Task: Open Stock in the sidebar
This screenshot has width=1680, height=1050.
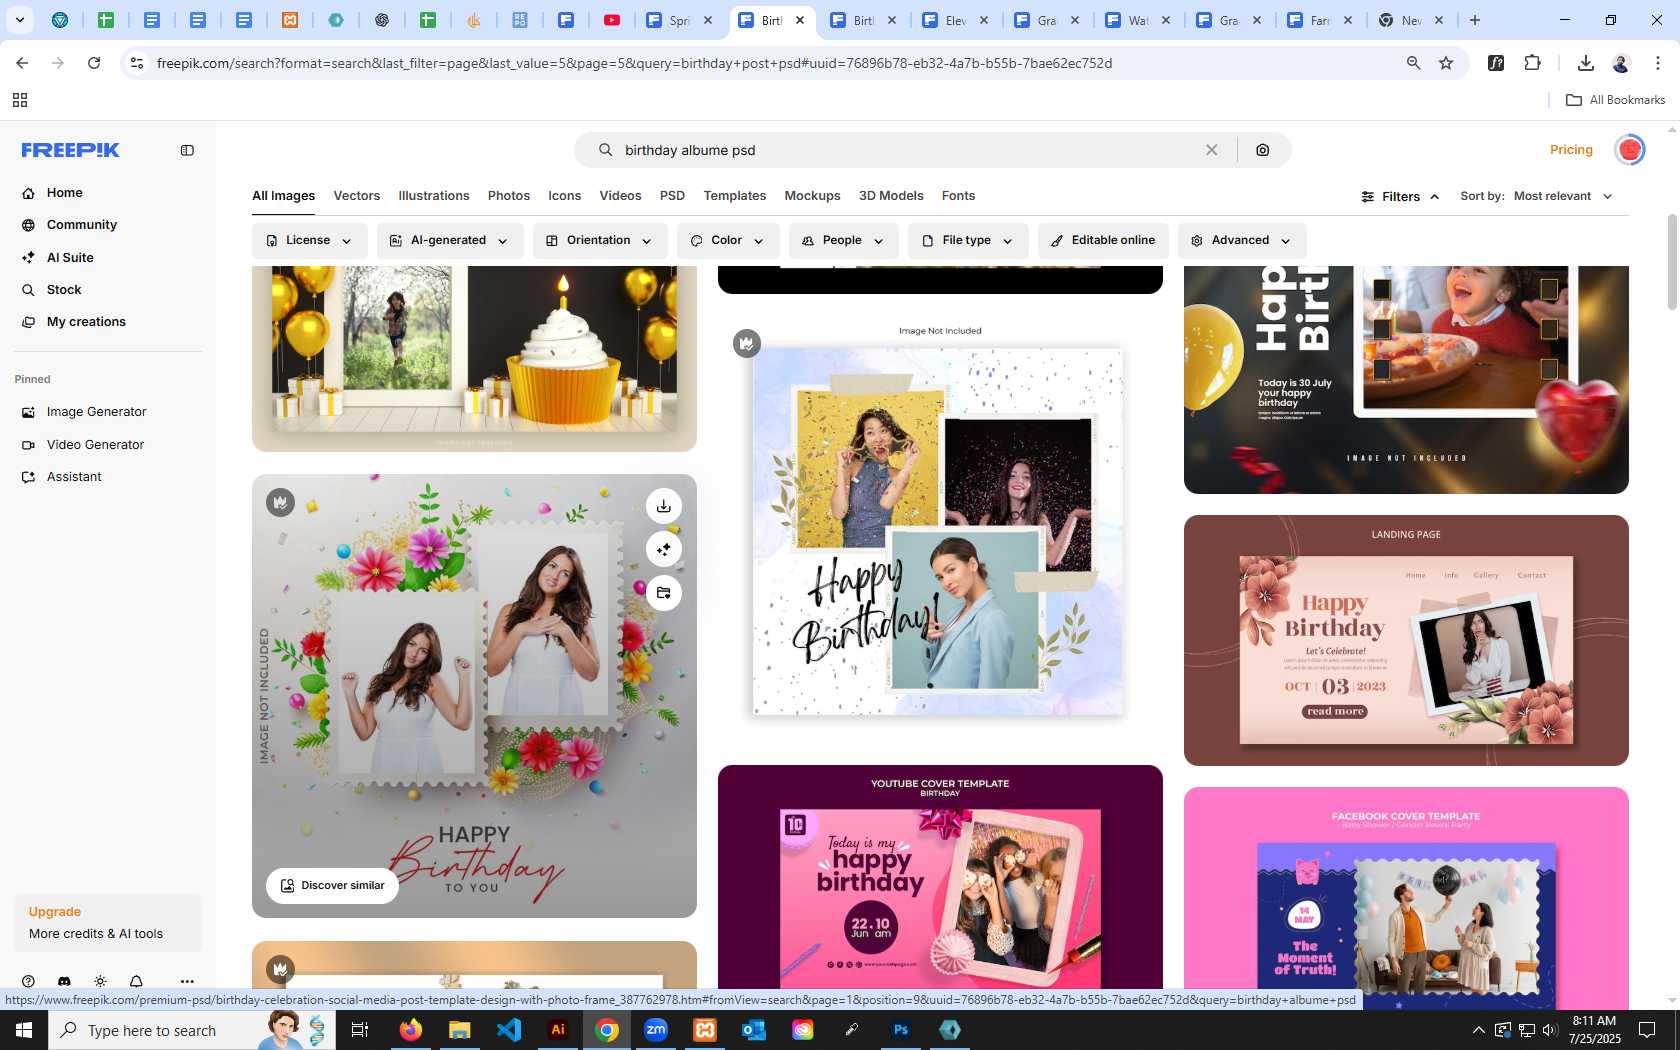Action: [x=64, y=290]
